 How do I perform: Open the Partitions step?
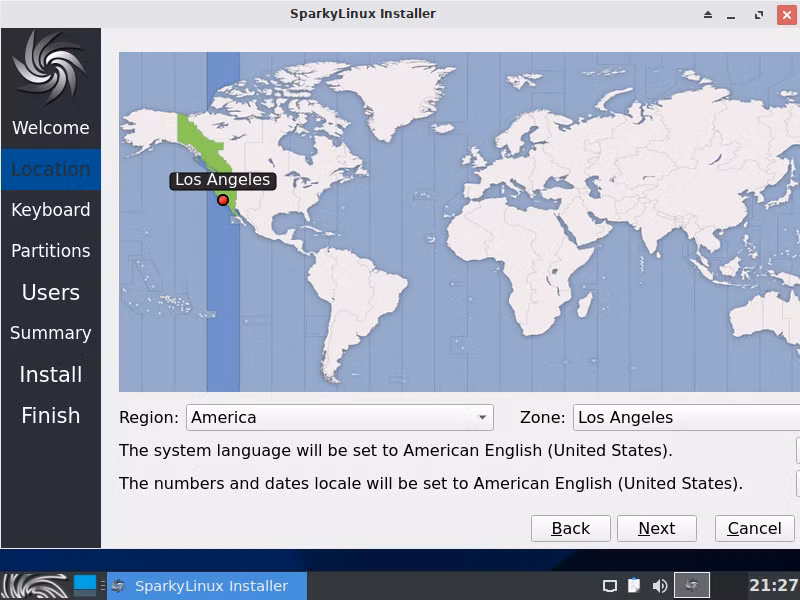pyautogui.click(x=51, y=251)
